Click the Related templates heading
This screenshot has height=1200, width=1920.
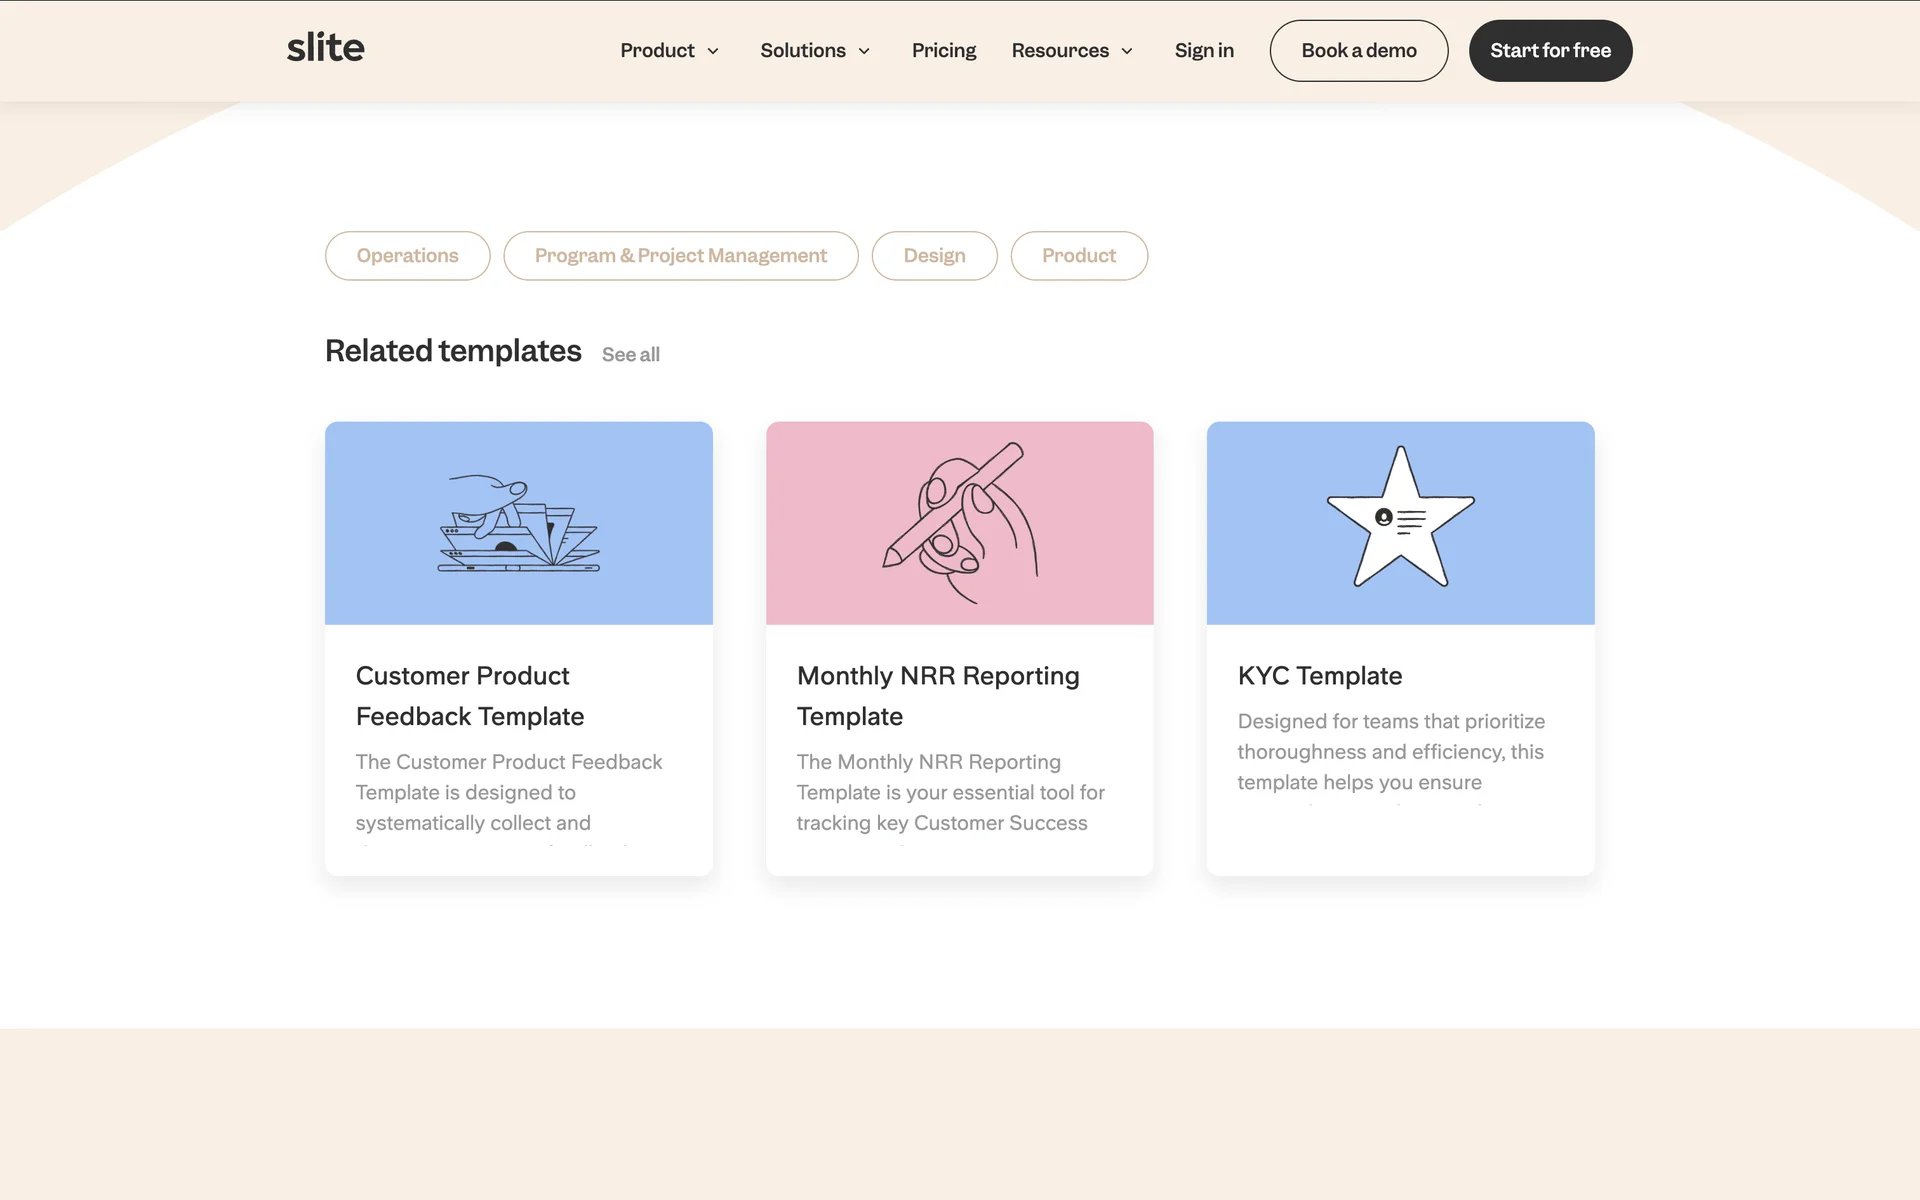click(453, 351)
